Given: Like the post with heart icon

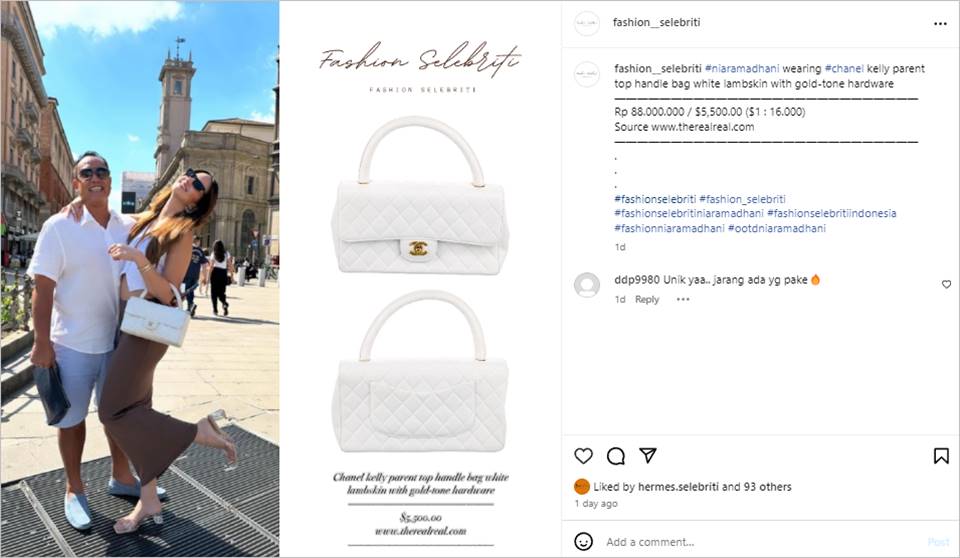Looking at the screenshot, I should (x=583, y=456).
